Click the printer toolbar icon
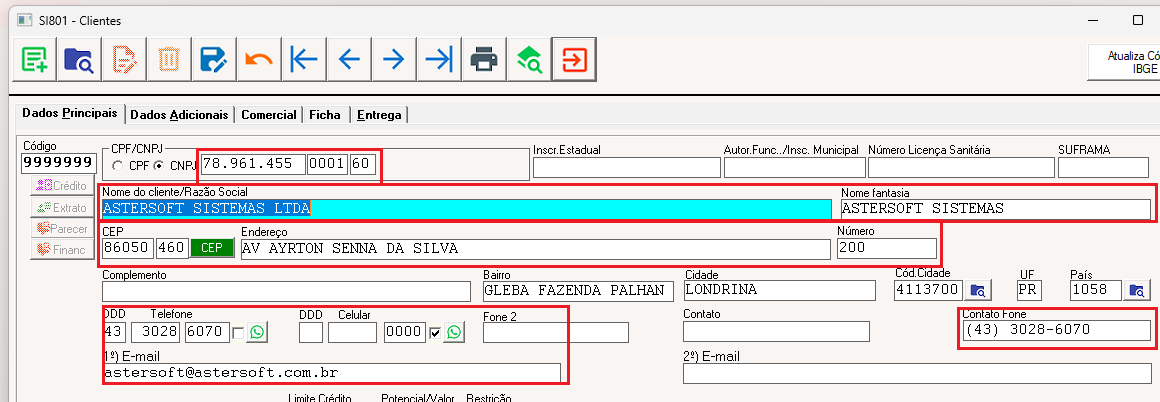Image resolution: width=1160 pixels, height=402 pixels. click(x=484, y=59)
